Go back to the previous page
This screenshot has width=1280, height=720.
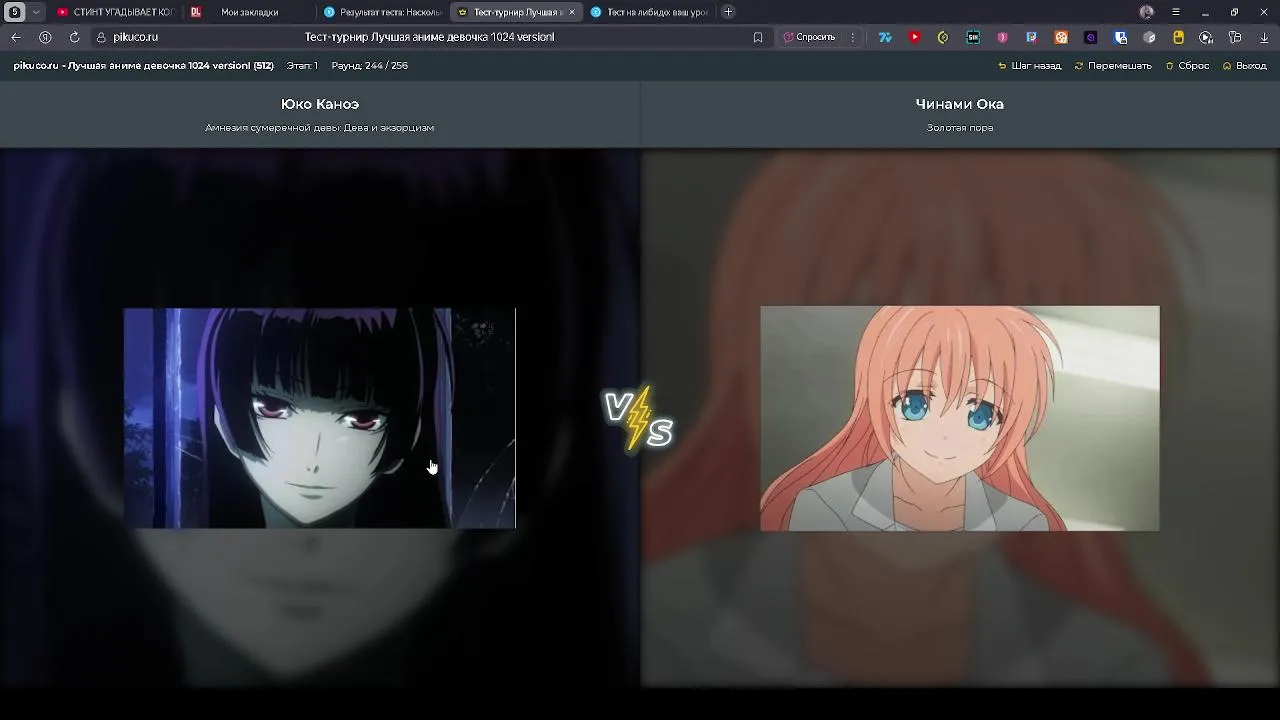(x=16, y=37)
